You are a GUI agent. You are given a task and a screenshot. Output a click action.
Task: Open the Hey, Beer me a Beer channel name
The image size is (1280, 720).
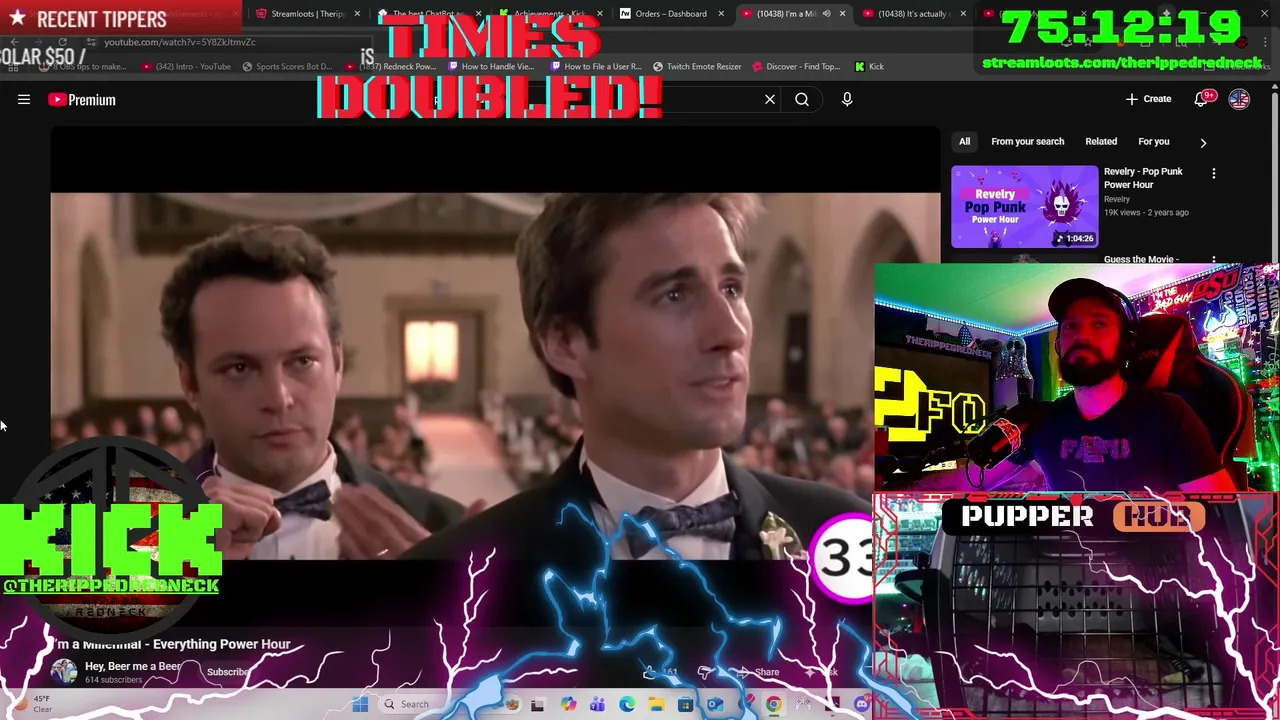(133, 667)
